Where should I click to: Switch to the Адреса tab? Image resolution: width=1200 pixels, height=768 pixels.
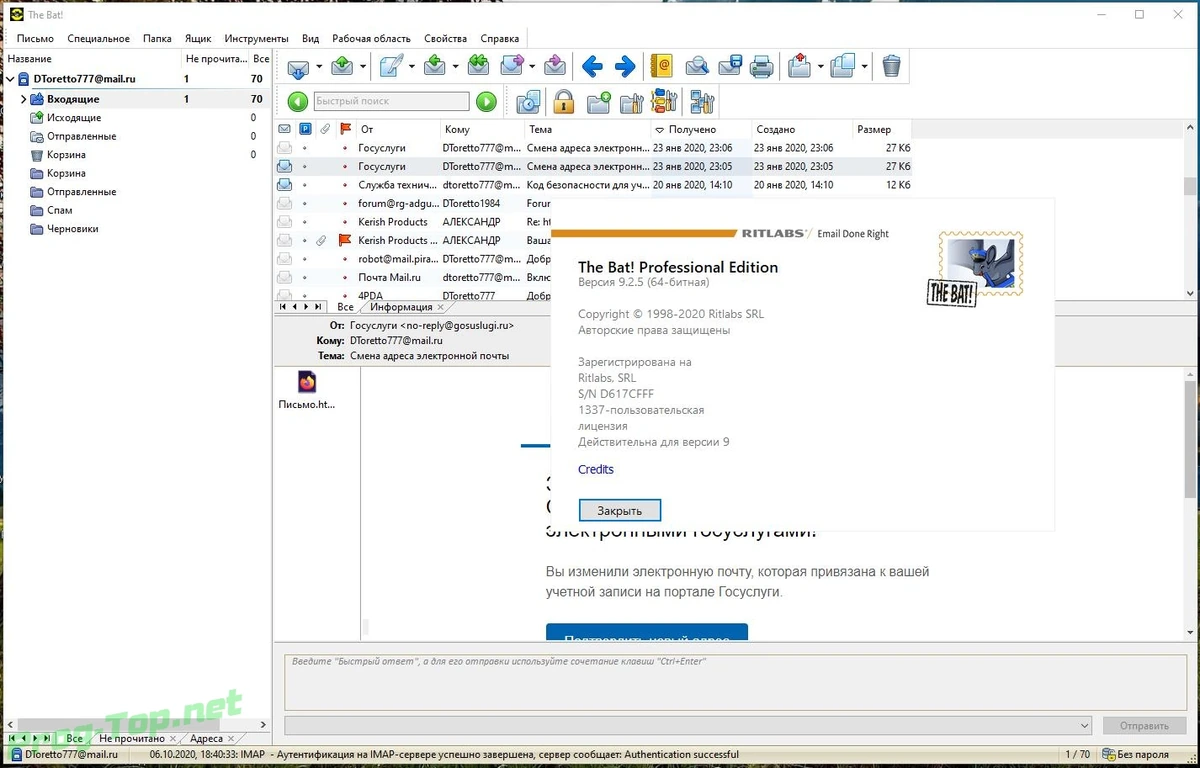coord(206,739)
